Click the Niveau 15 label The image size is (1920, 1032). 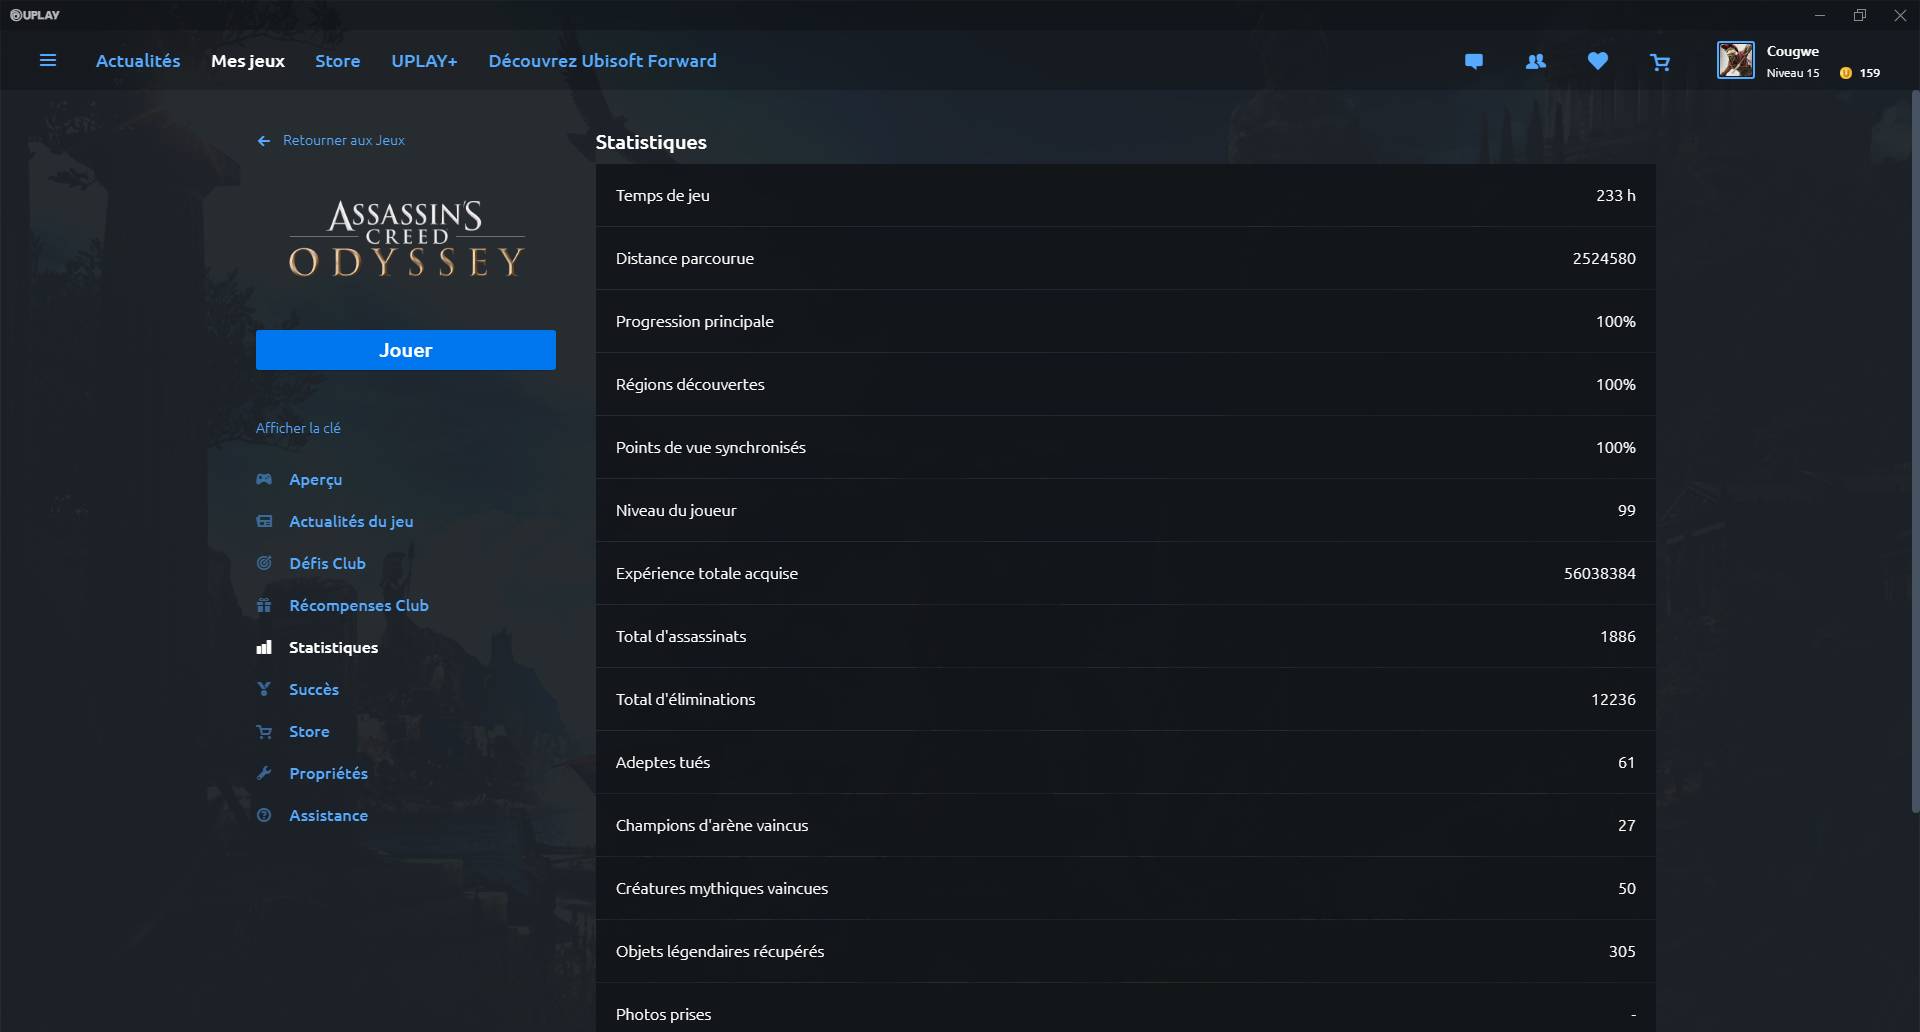point(1792,73)
